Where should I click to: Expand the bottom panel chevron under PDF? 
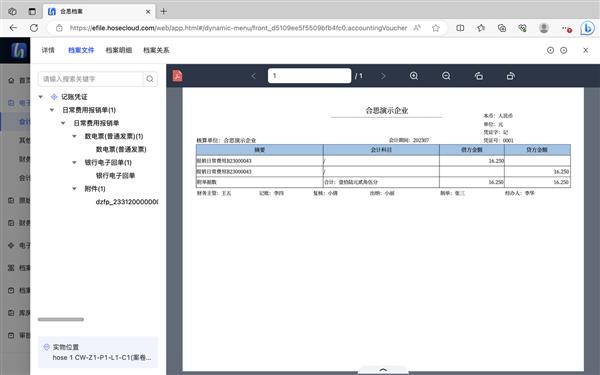(x=383, y=370)
